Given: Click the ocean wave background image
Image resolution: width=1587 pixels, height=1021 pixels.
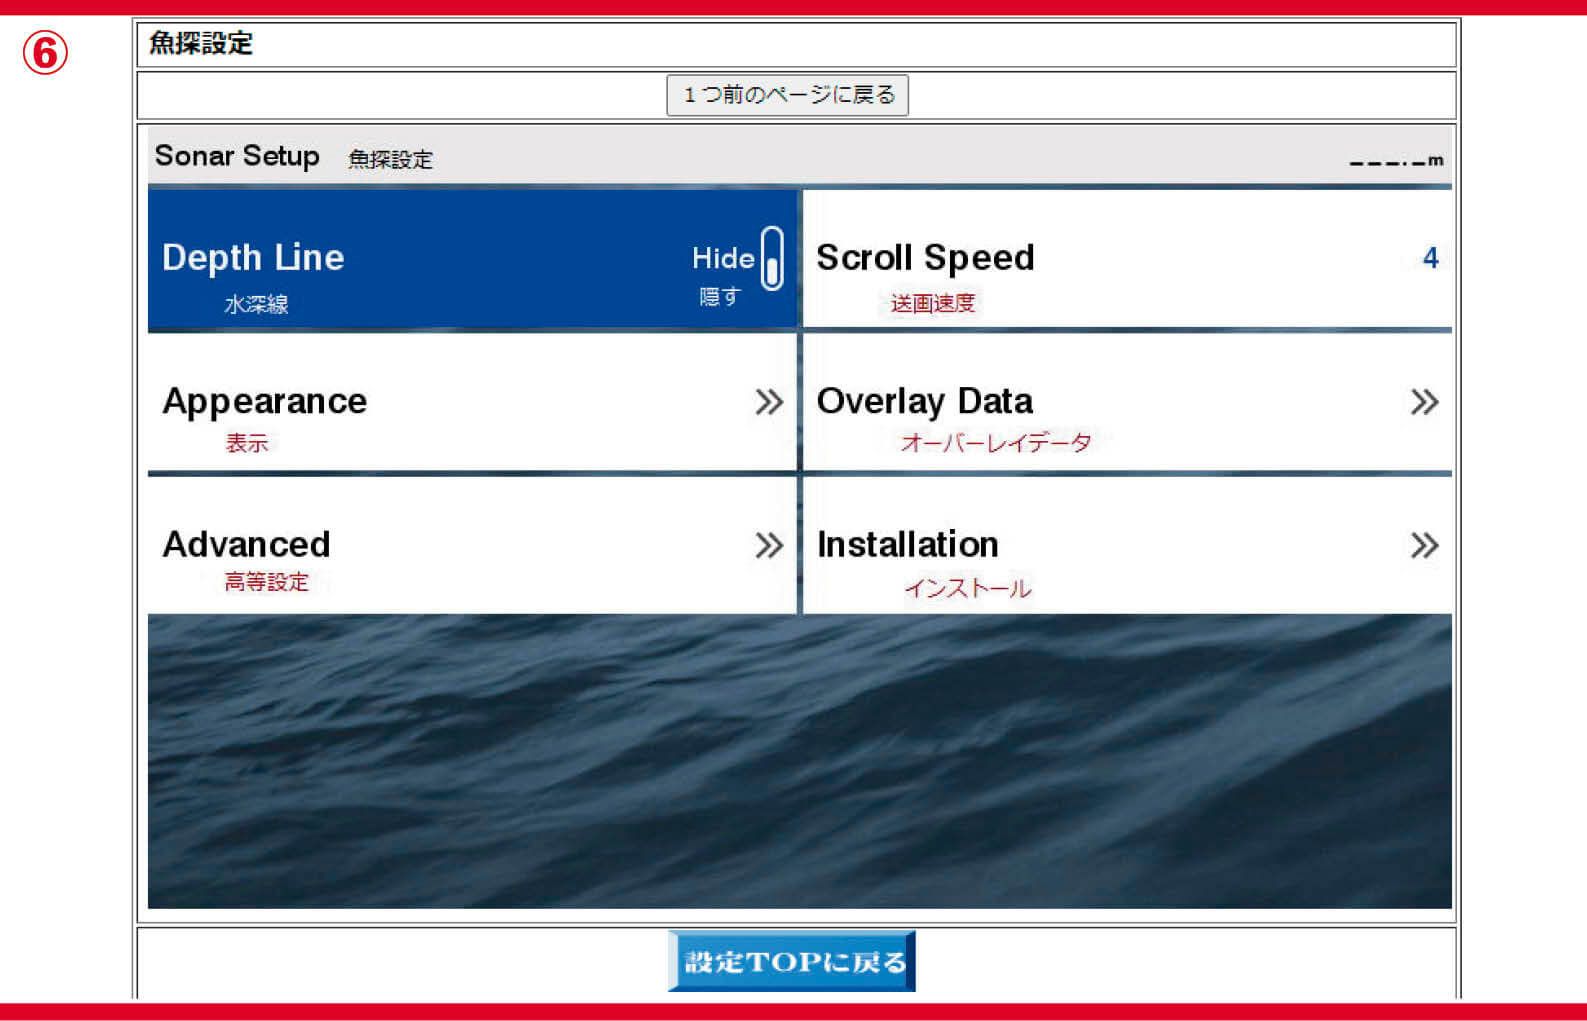Looking at the screenshot, I should (799, 761).
